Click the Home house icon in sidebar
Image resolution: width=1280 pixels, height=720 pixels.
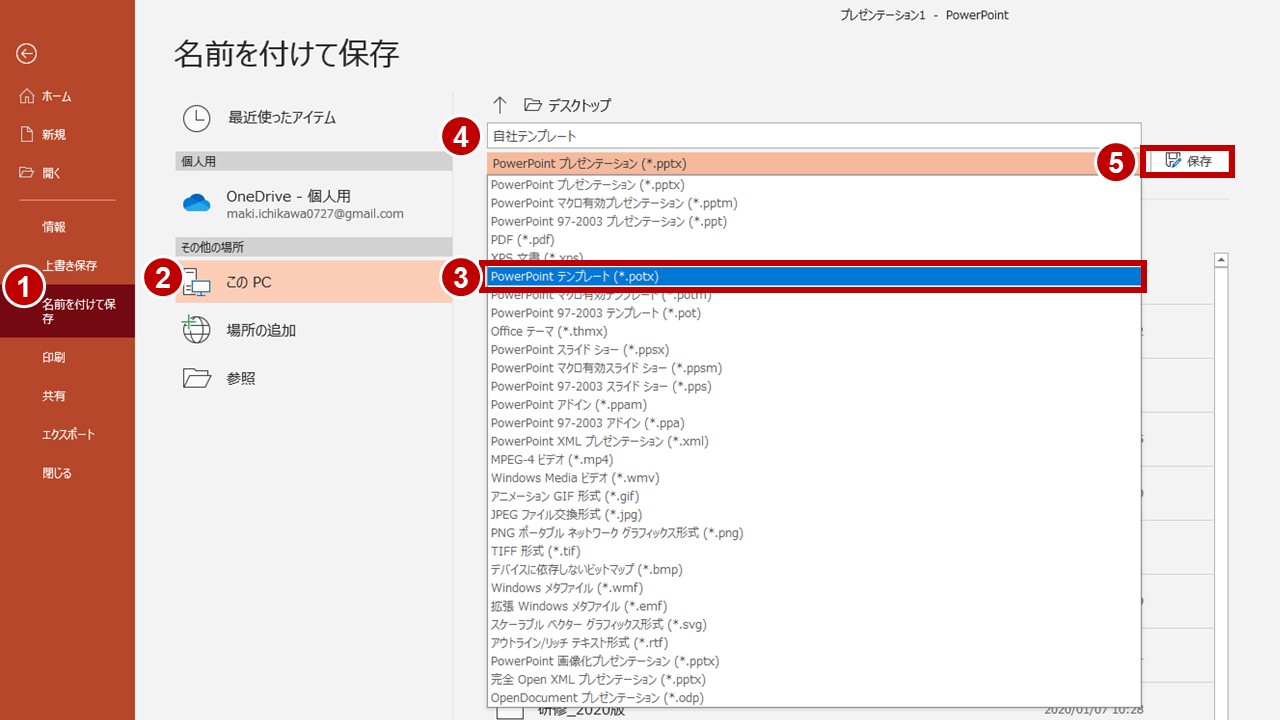pyautogui.click(x=28, y=96)
